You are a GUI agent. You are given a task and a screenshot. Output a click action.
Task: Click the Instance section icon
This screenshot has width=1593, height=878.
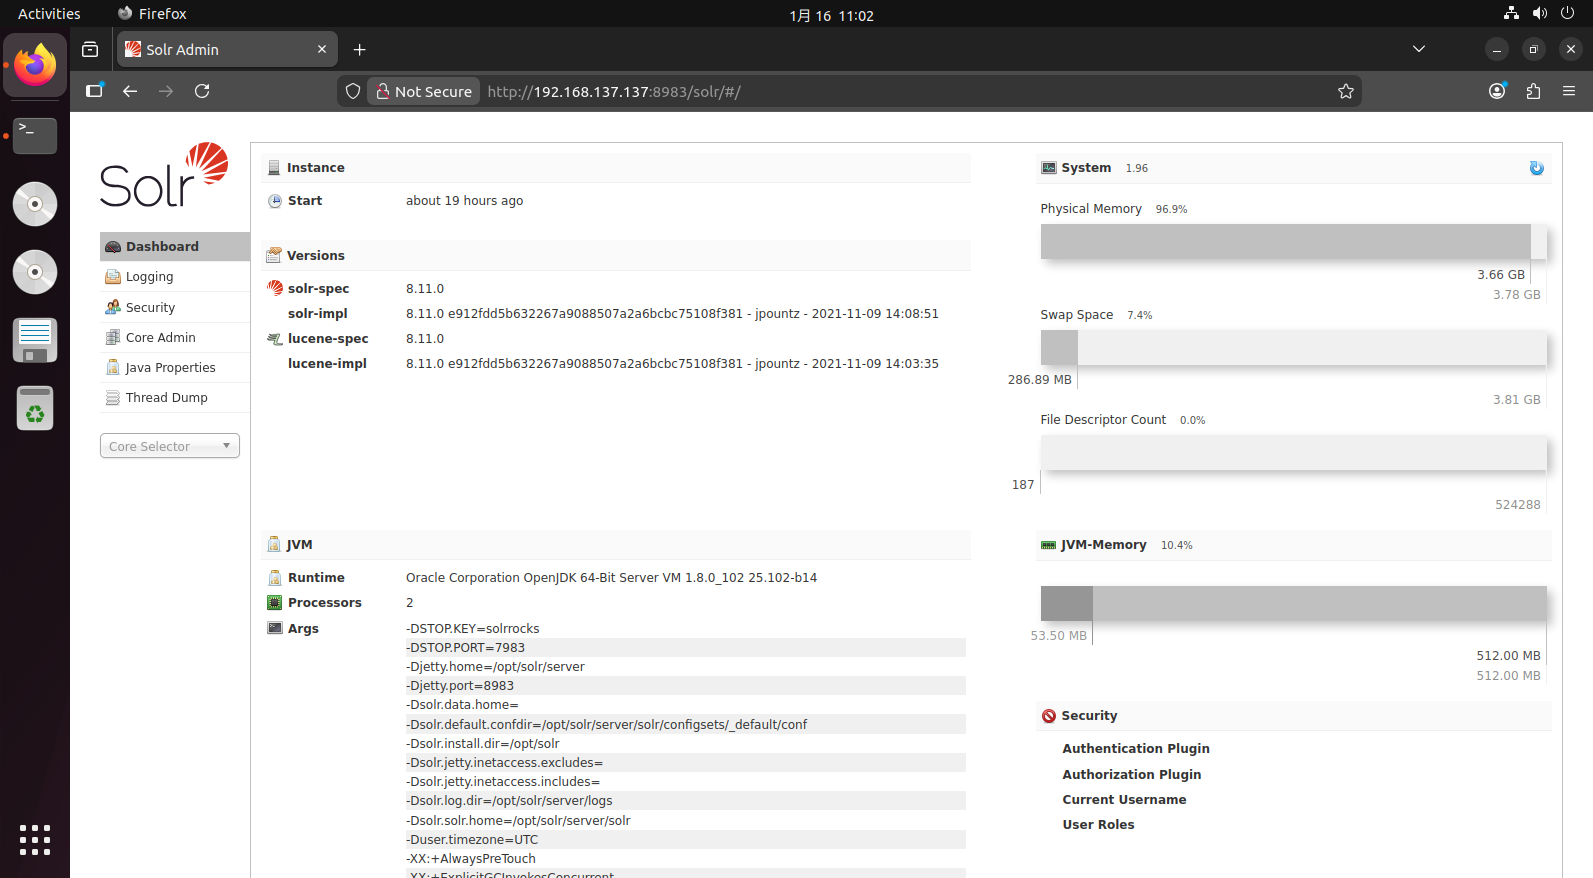click(274, 168)
